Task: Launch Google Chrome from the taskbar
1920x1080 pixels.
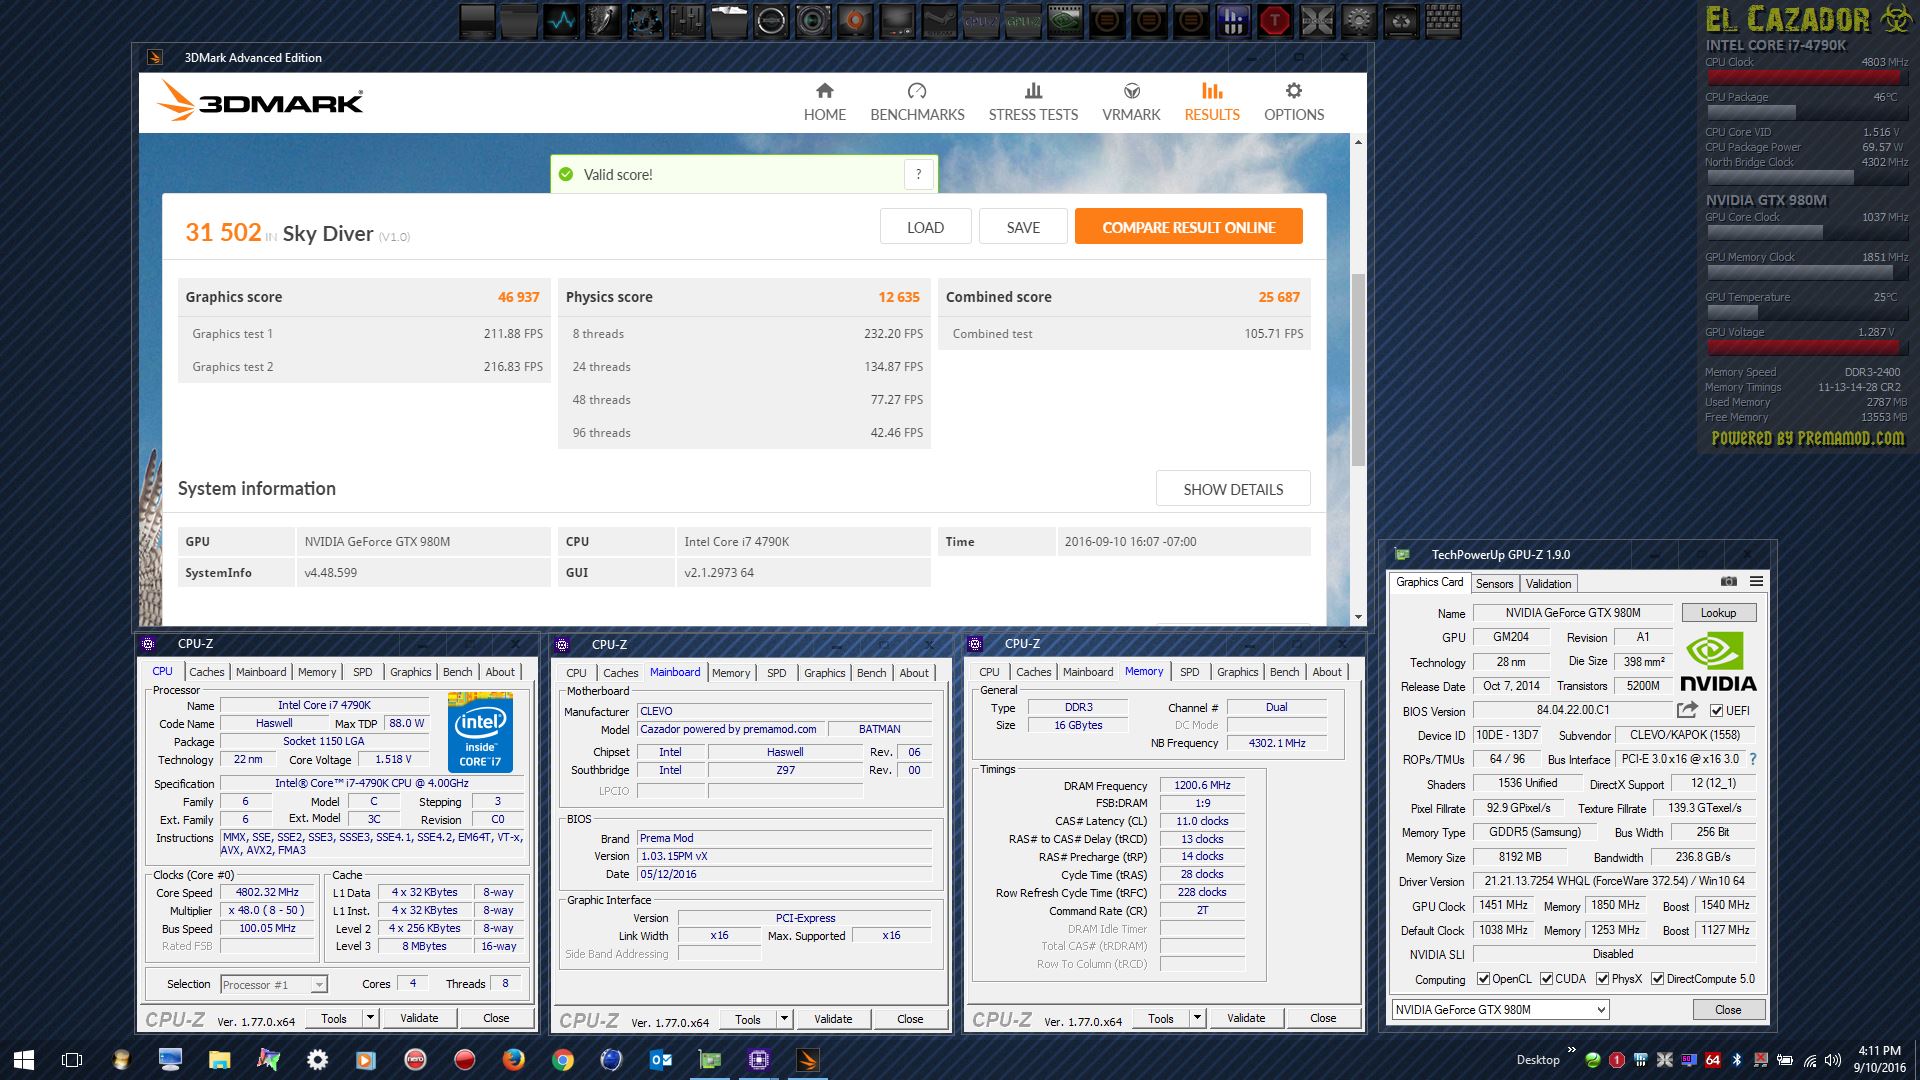Action: click(562, 1060)
